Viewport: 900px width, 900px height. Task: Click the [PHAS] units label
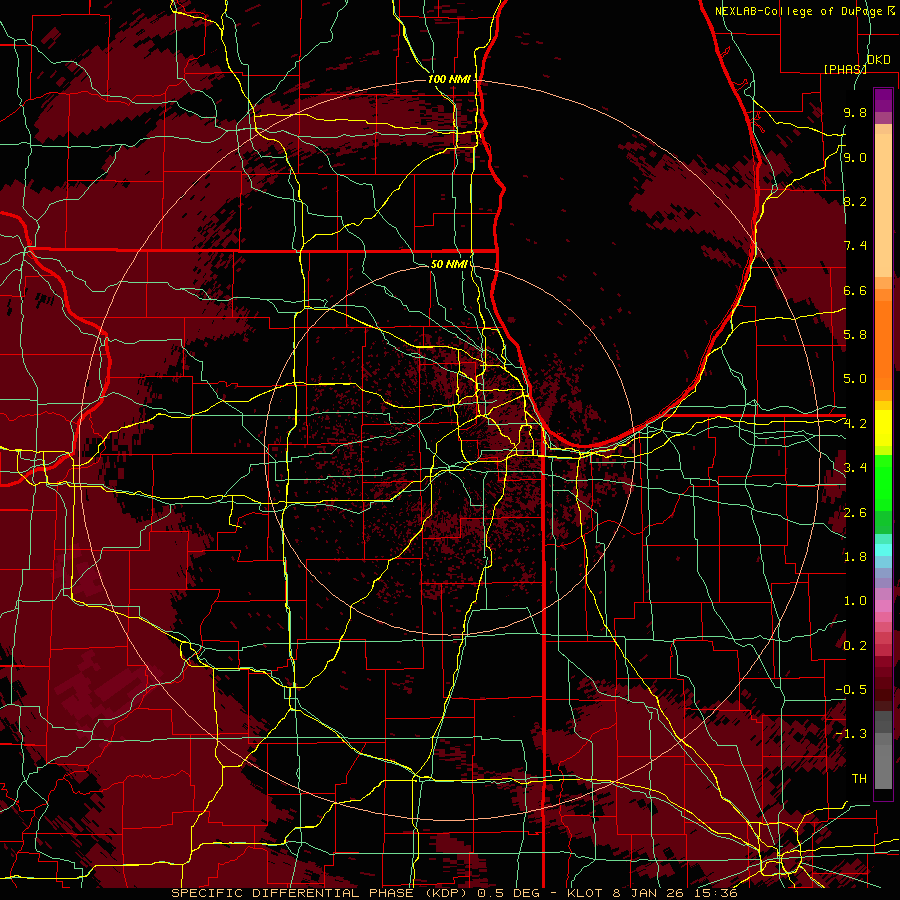click(x=845, y=69)
